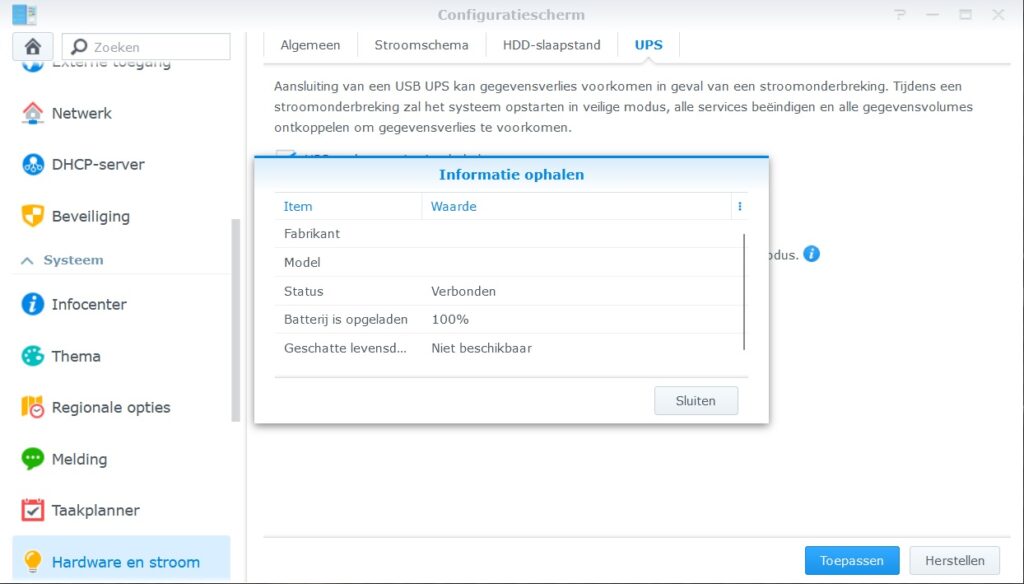Click the sidebar vertical scrollbar

(236, 320)
